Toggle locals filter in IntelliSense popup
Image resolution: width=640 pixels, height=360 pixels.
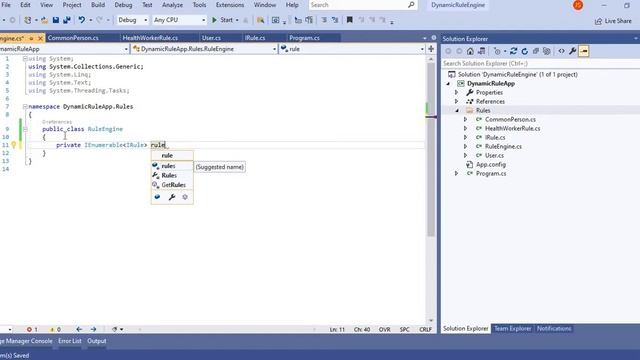tap(157, 197)
